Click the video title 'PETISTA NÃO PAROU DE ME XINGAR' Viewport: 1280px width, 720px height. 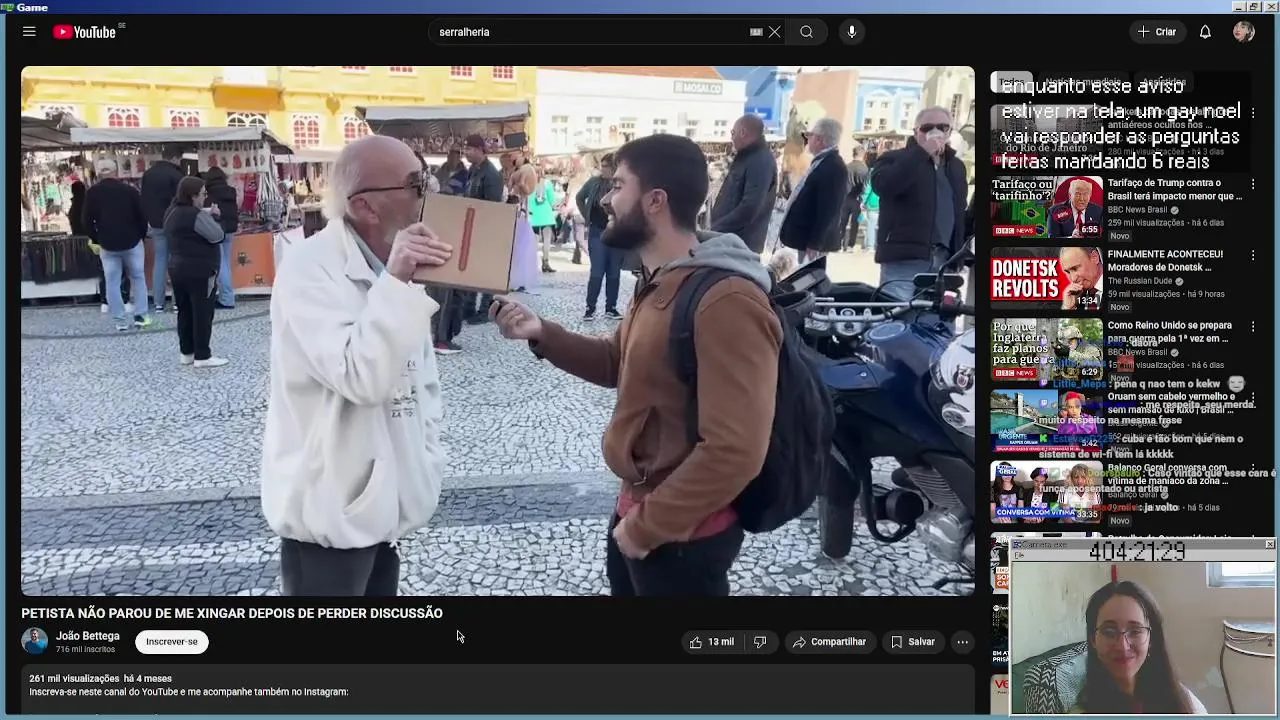tap(232, 613)
